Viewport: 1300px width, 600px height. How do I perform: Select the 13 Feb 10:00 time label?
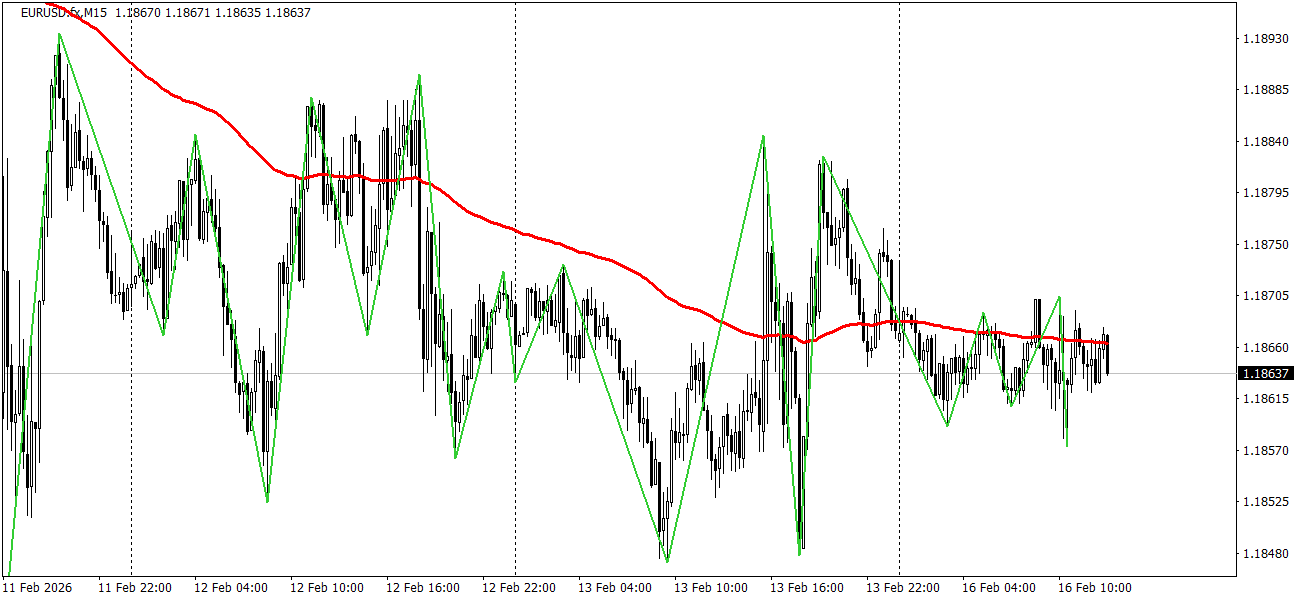(x=711, y=588)
